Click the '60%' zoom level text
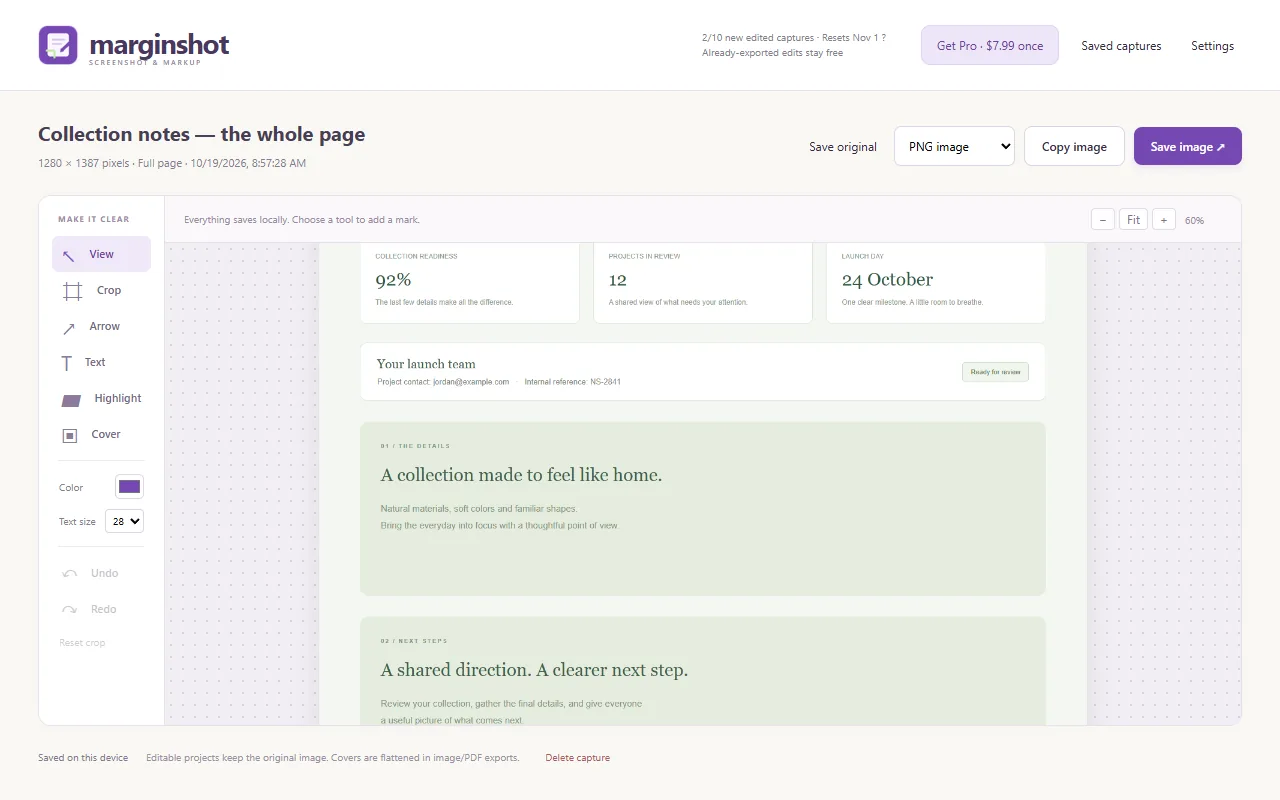The height and width of the screenshot is (800, 1280). [1194, 220]
